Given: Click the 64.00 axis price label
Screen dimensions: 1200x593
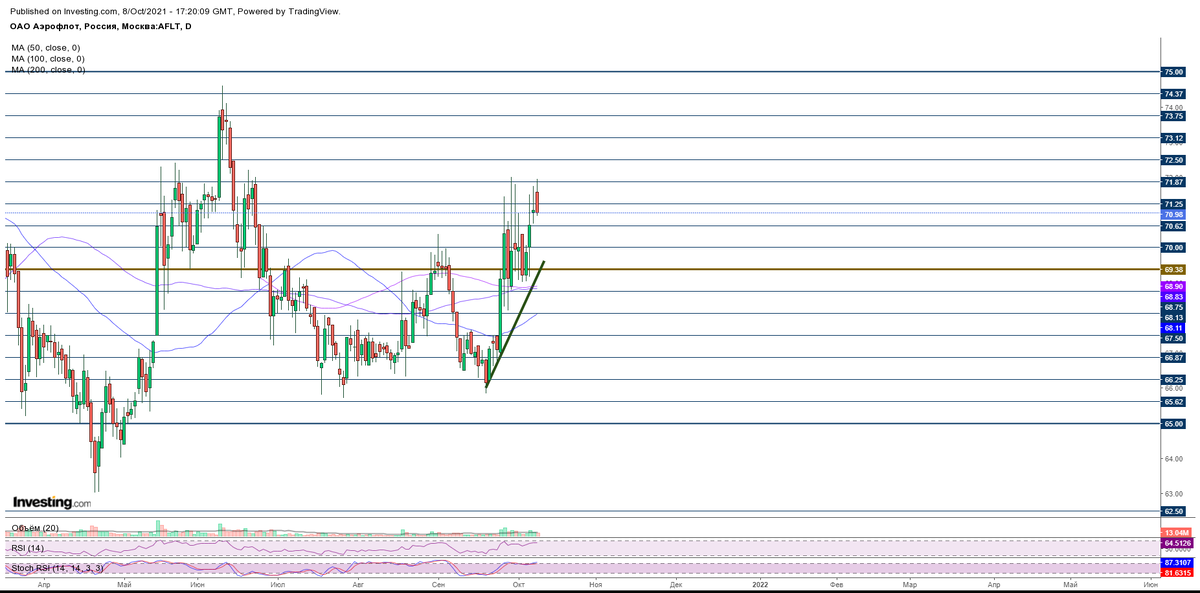Looking at the screenshot, I should coord(1173,459).
